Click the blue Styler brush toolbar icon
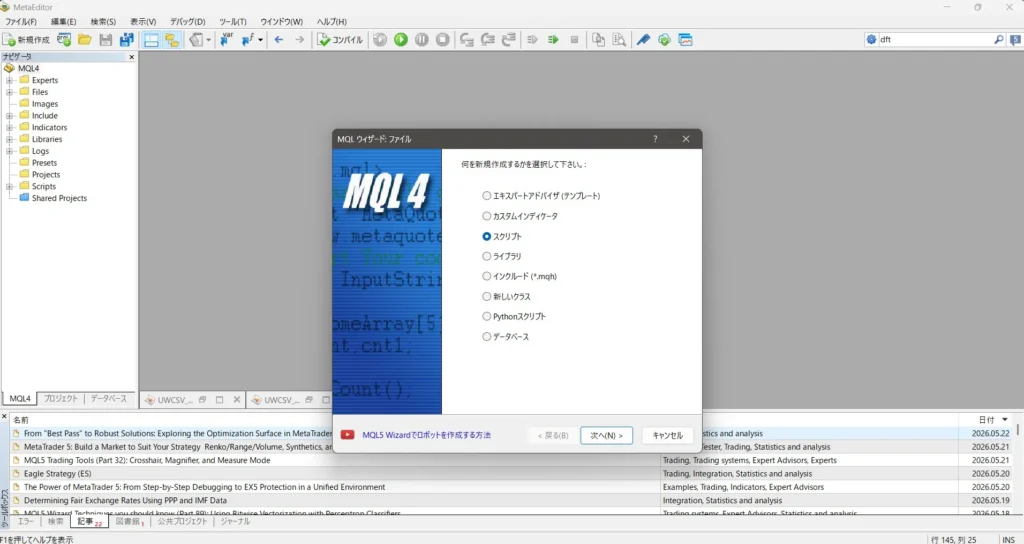The height and width of the screenshot is (544, 1024). pyautogui.click(x=643, y=40)
